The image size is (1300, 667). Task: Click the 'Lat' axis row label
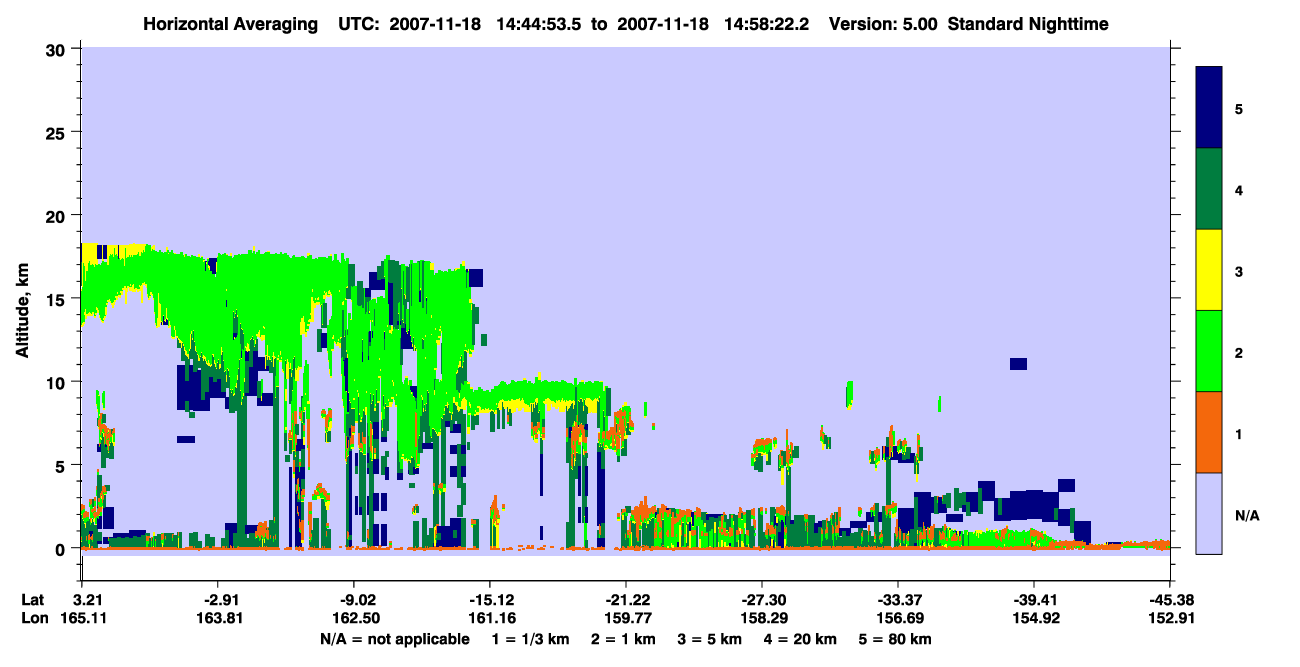[x=32, y=600]
